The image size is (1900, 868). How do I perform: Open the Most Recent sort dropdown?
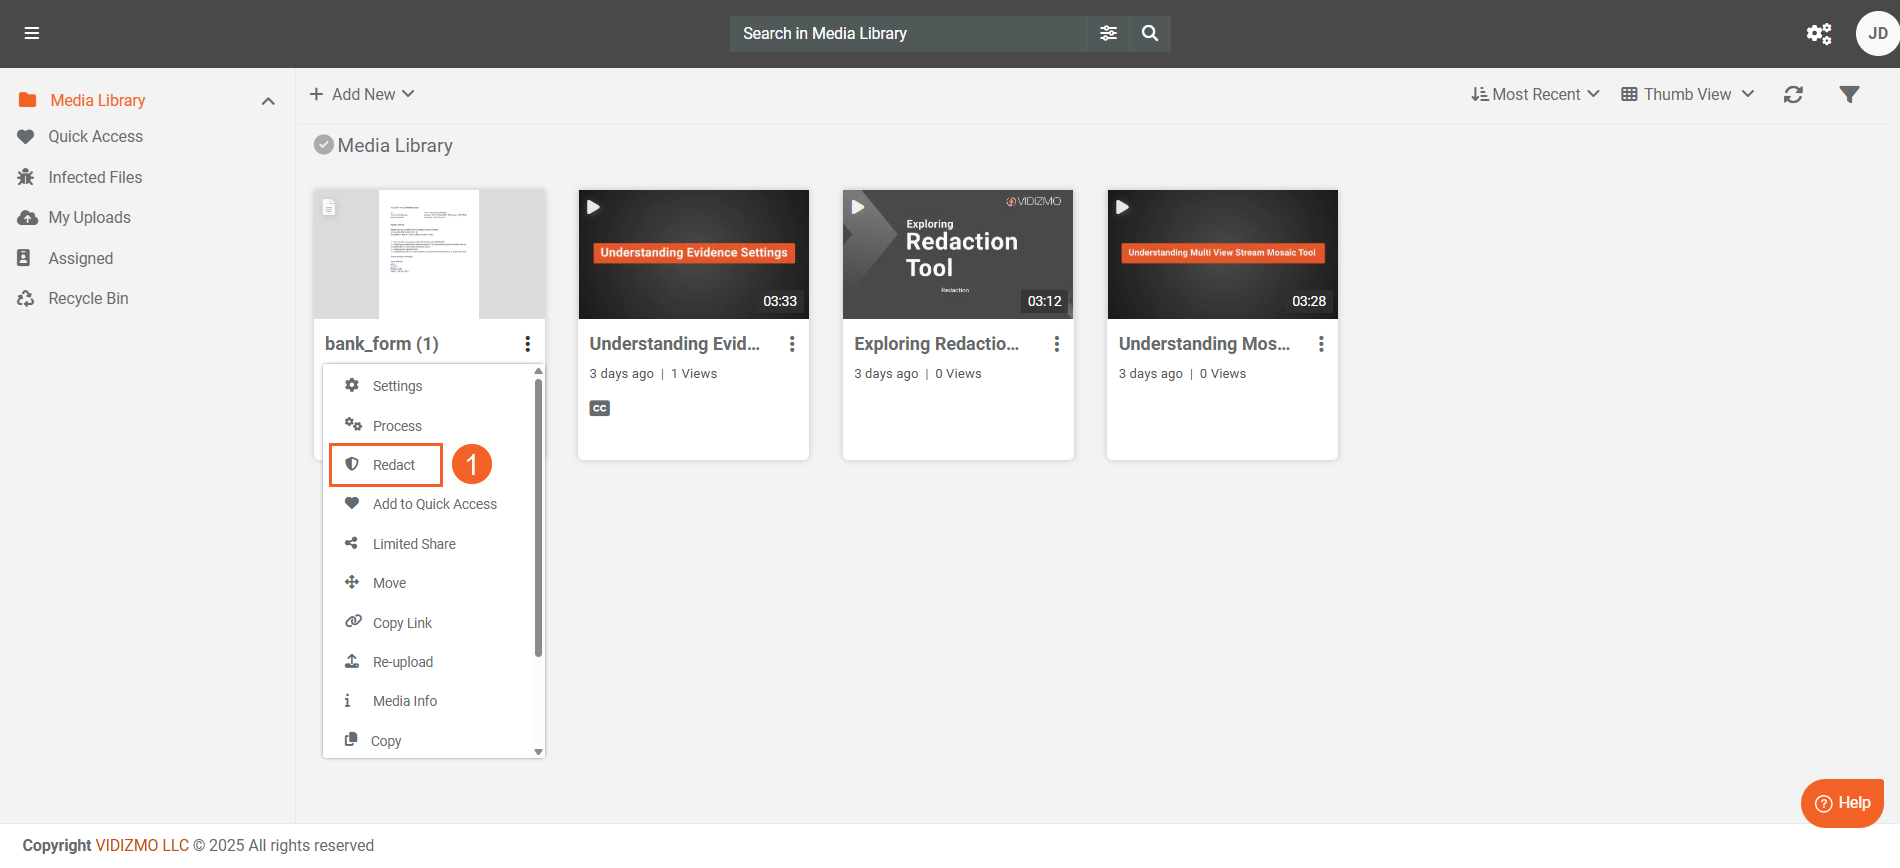(x=1535, y=94)
